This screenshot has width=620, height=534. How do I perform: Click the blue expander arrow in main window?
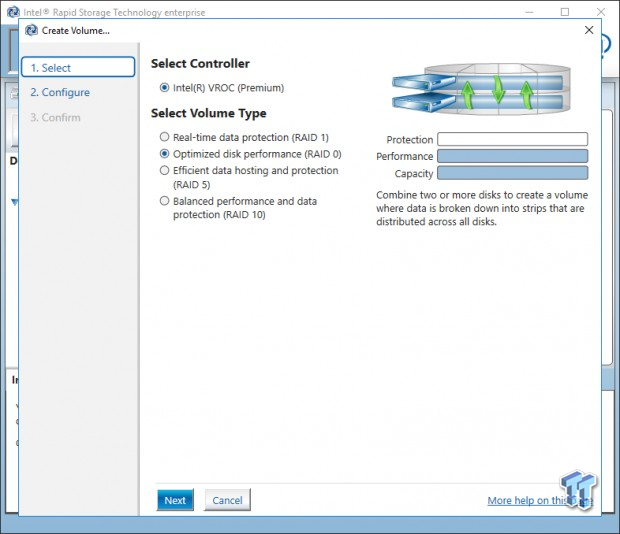tap(15, 202)
